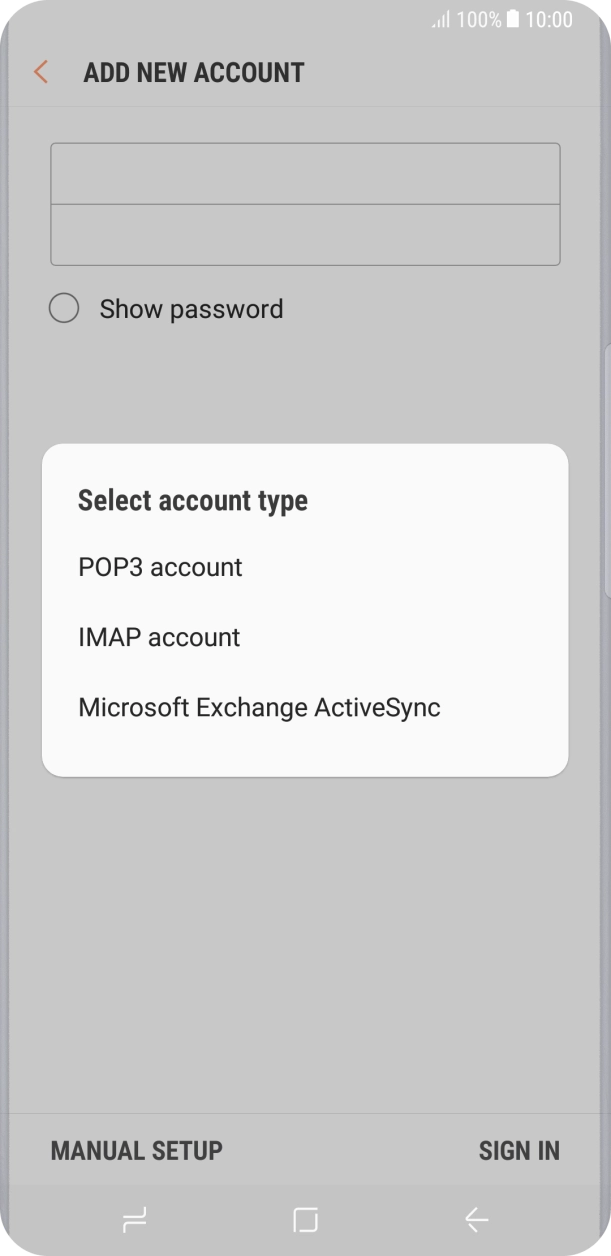Screen dimensions: 611x1256
Task: Focus the lower password field
Action: click(x=305, y=235)
